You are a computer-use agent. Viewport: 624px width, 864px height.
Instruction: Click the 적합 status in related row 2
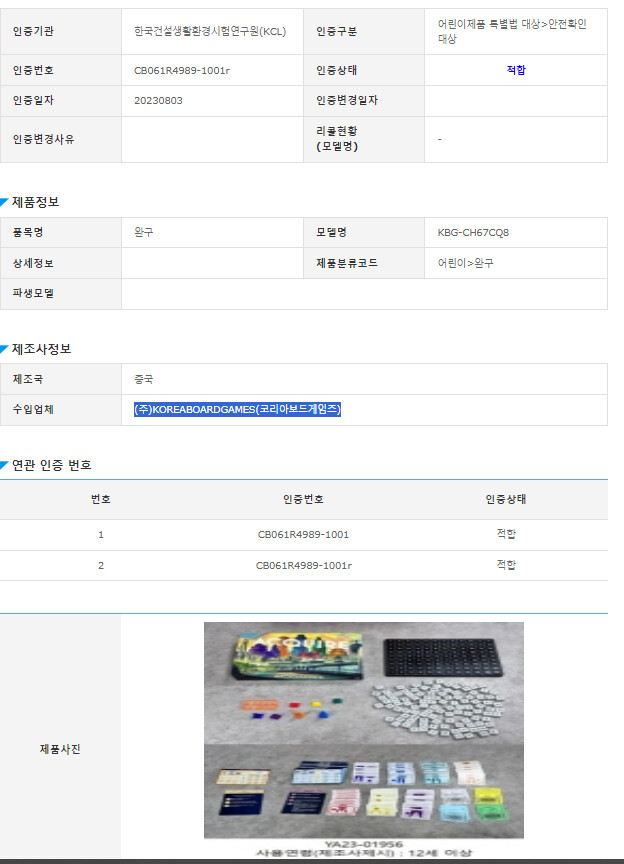pyautogui.click(x=506, y=565)
